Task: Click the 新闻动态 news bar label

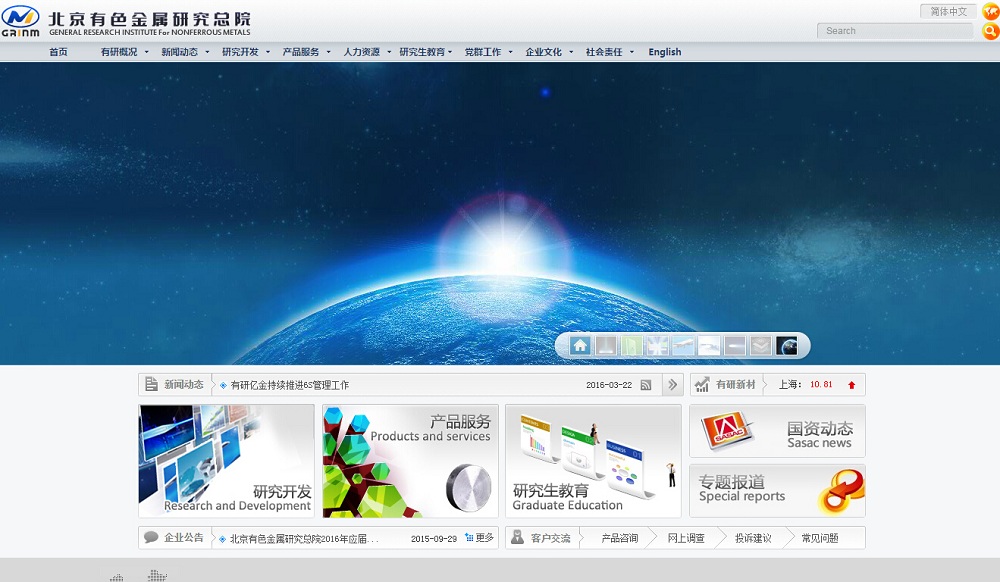Action: (x=184, y=384)
